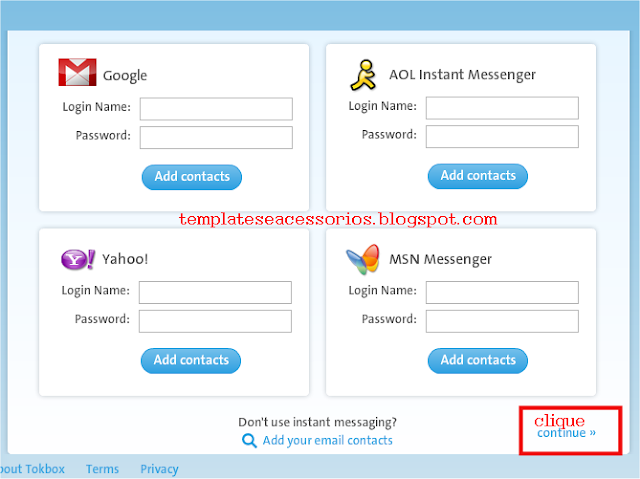Click the Gmail envelope logo
The image size is (640, 479).
(77, 72)
